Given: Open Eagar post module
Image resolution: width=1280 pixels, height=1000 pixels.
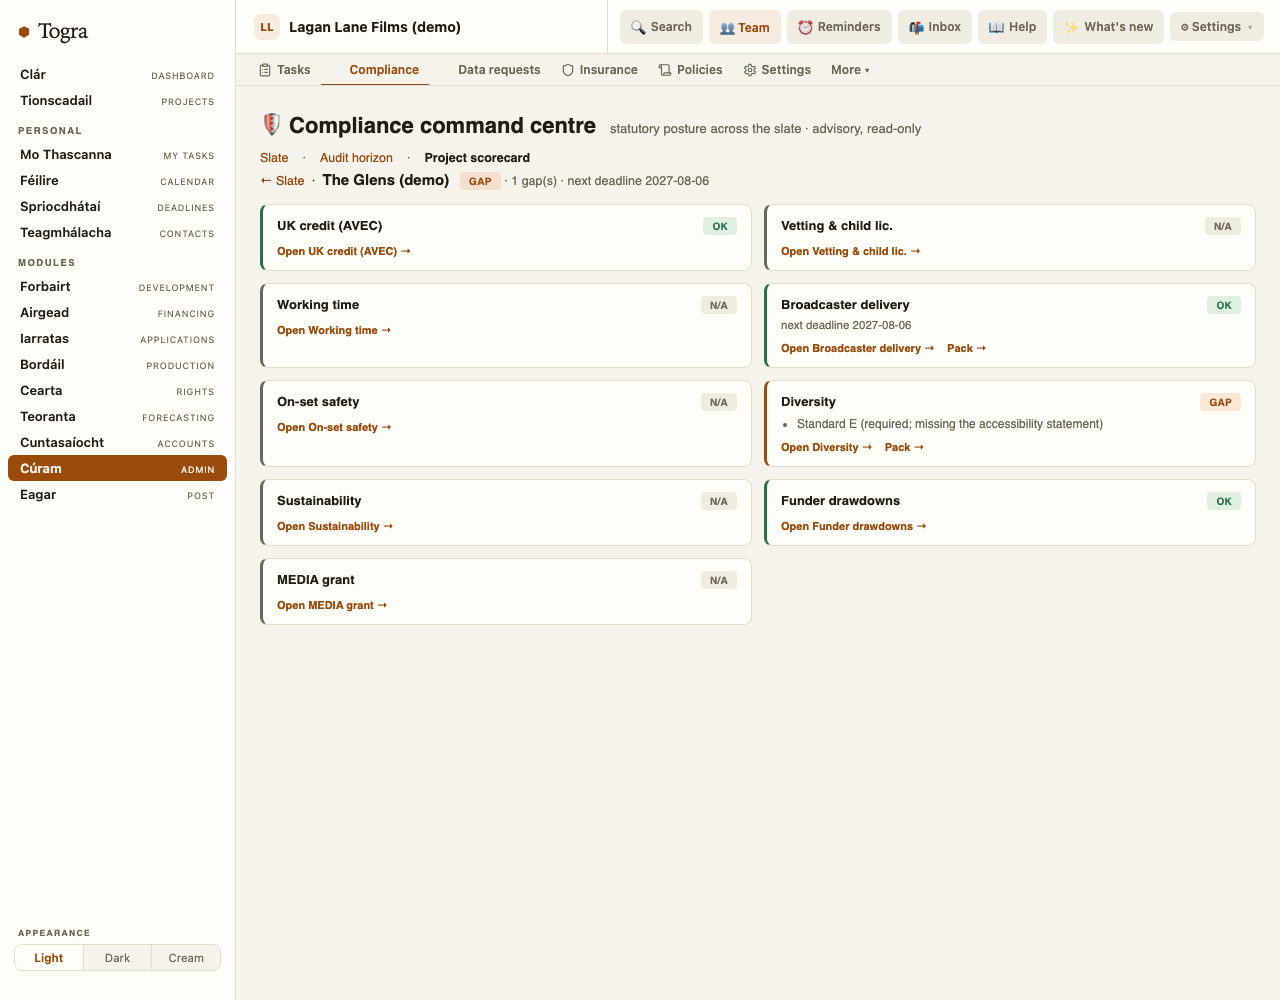Looking at the screenshot, I should [x=117, y=495].
